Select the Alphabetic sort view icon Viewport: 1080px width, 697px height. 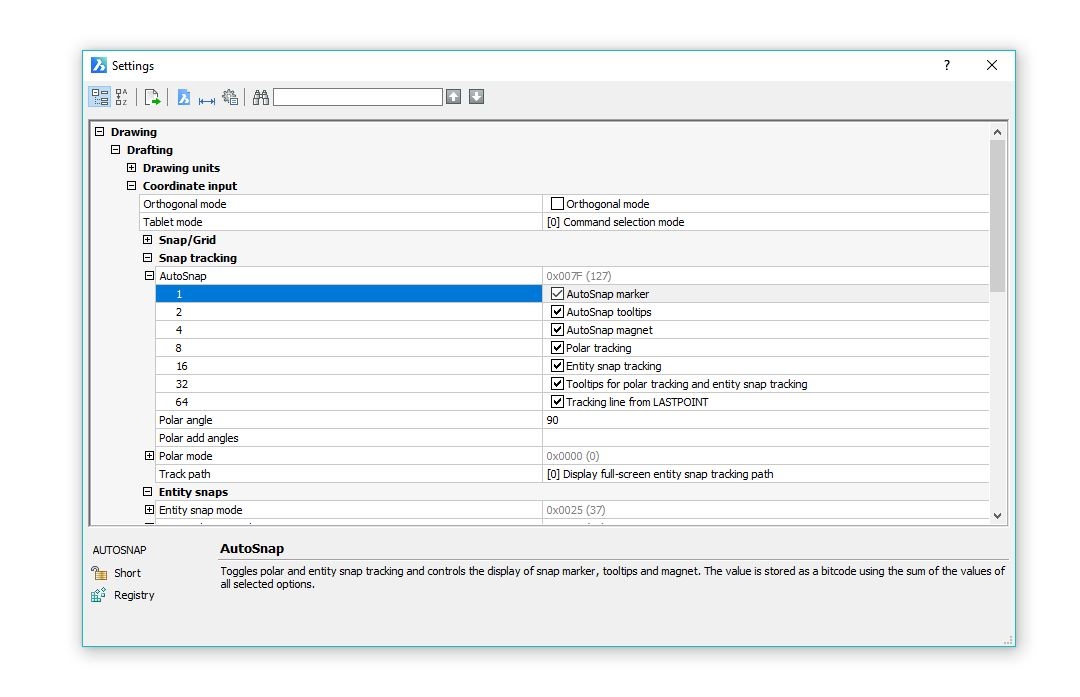(122, 97)
